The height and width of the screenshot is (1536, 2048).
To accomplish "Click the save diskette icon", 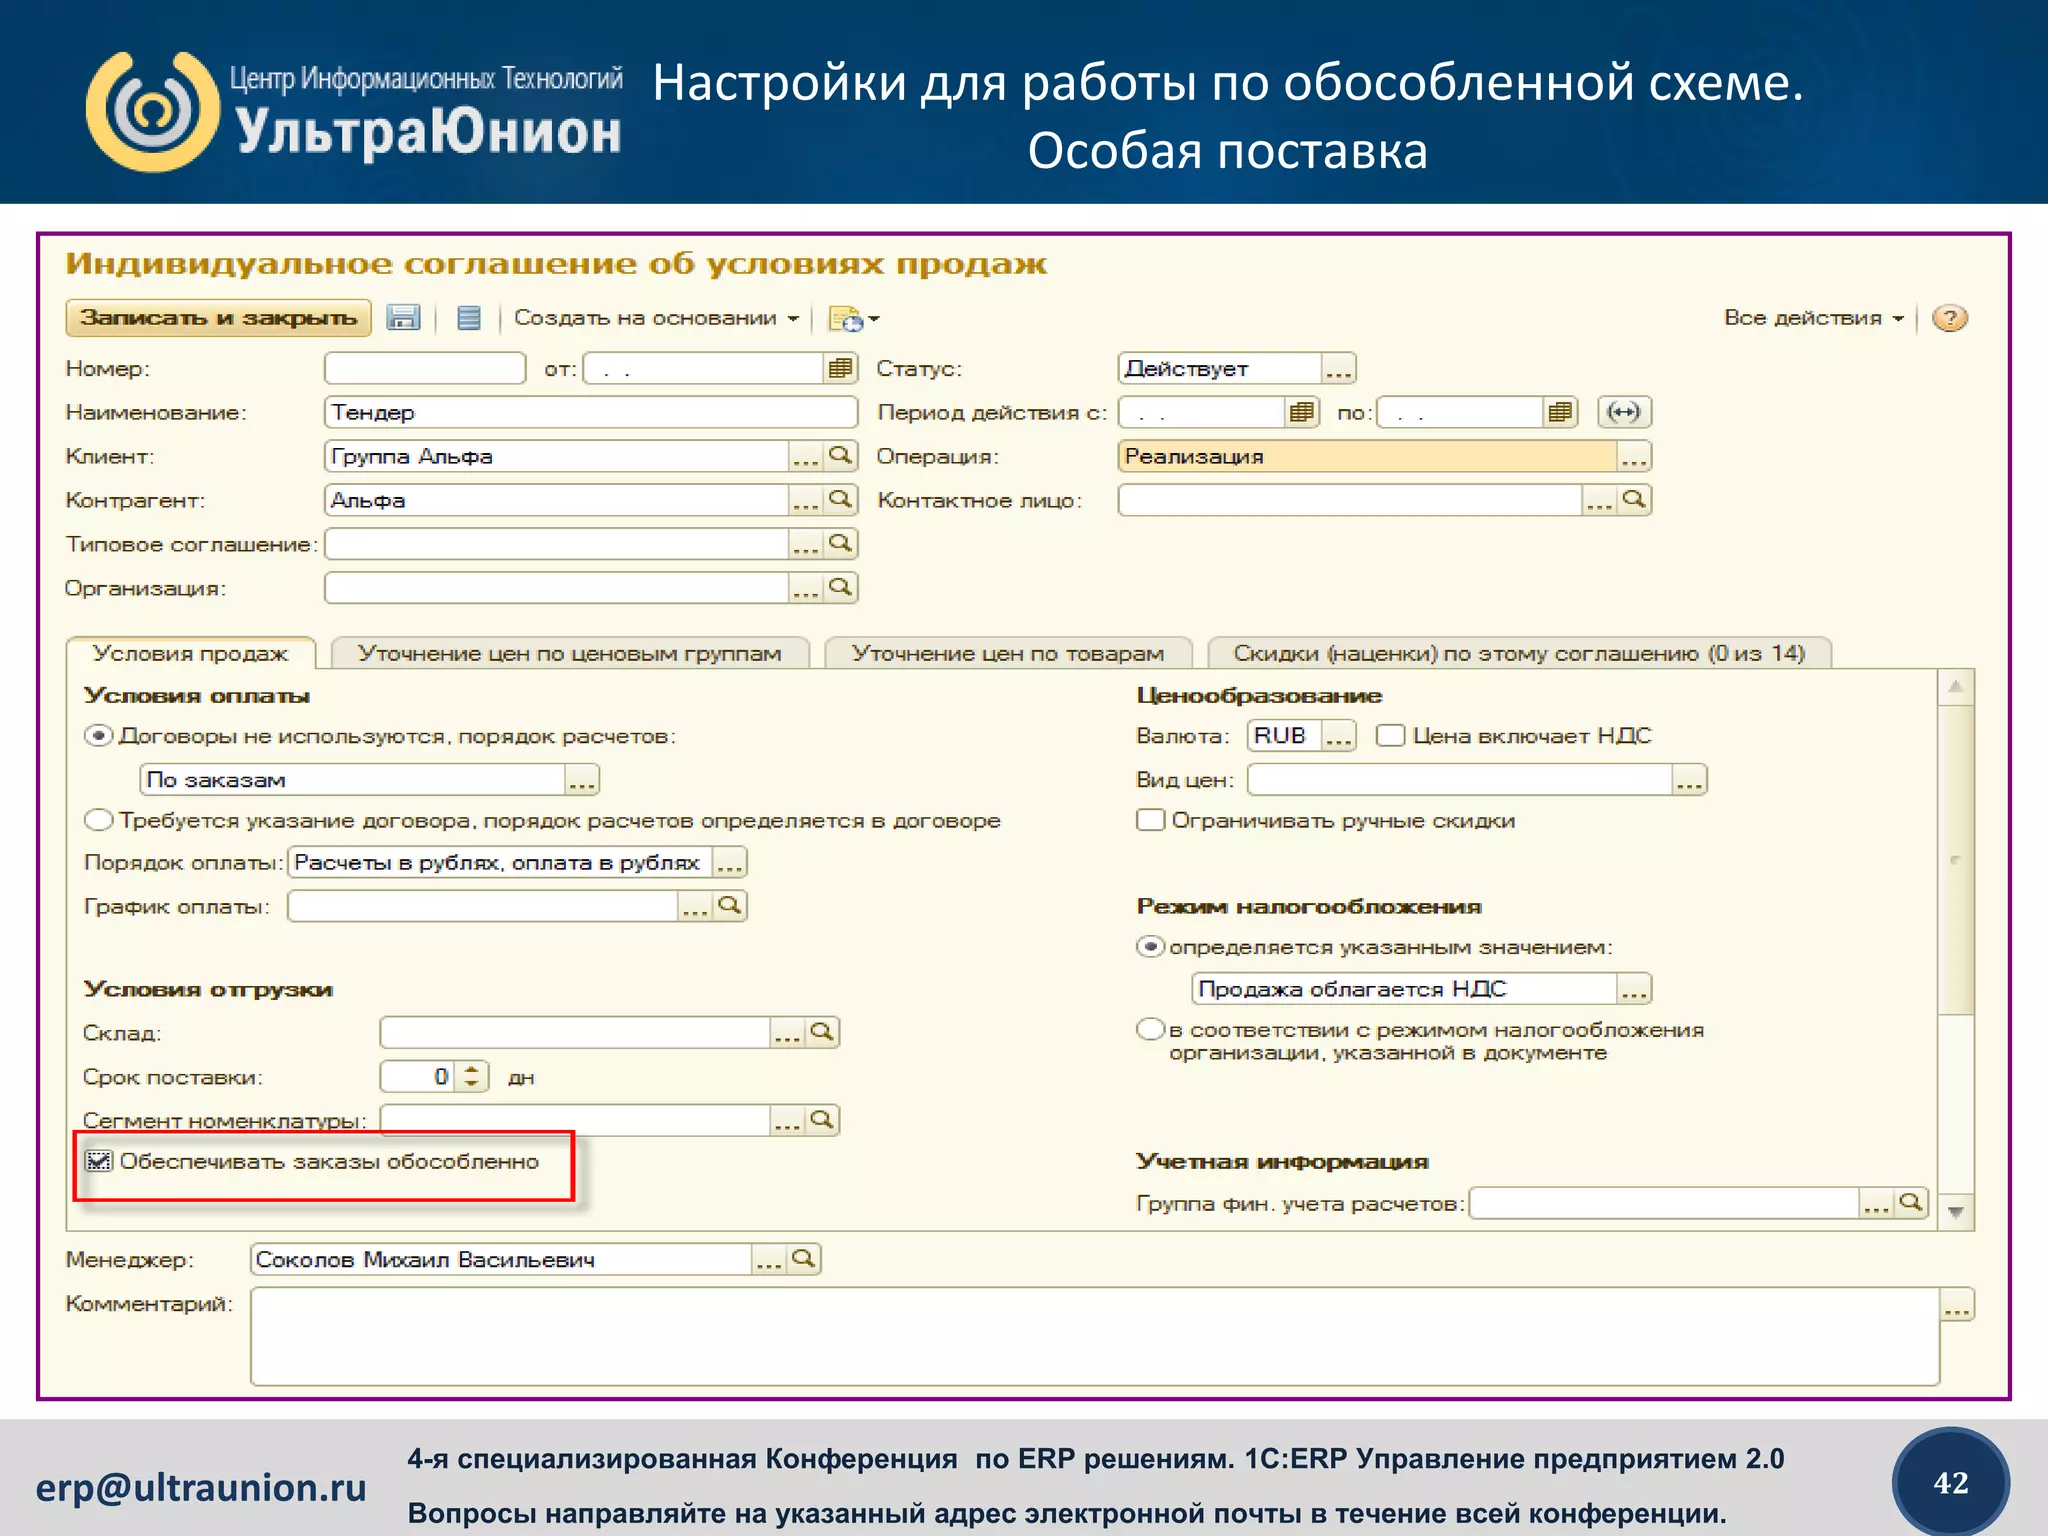I will (403, 318).
